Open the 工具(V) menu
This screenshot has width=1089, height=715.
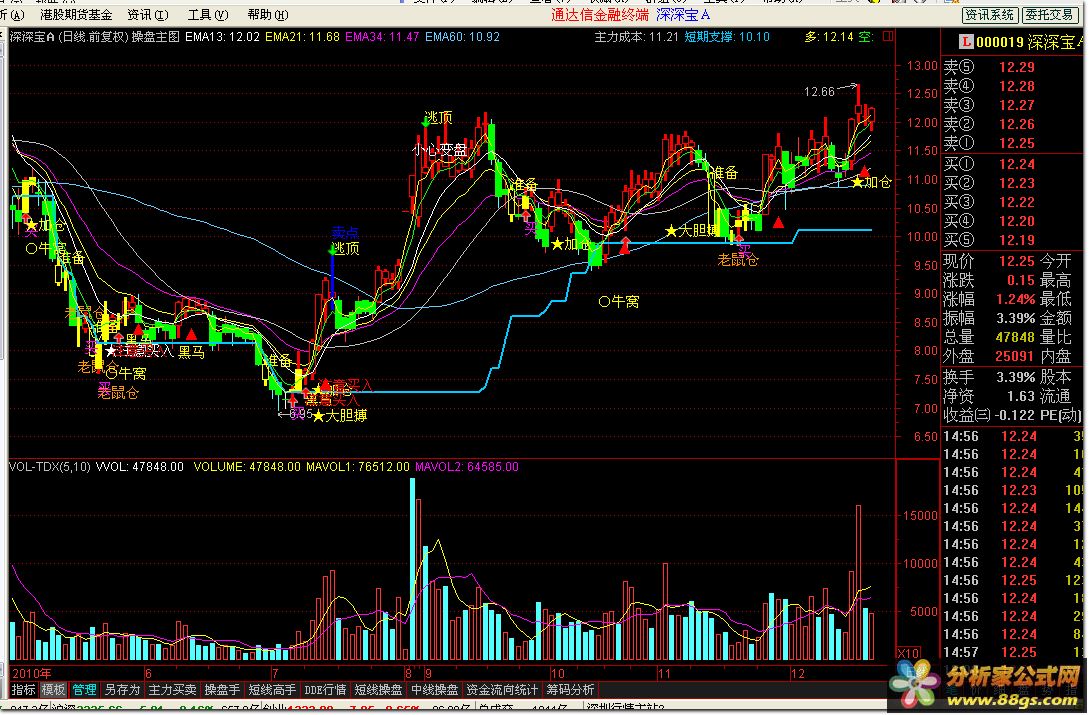pyautogui.click(x=208, y=15)
